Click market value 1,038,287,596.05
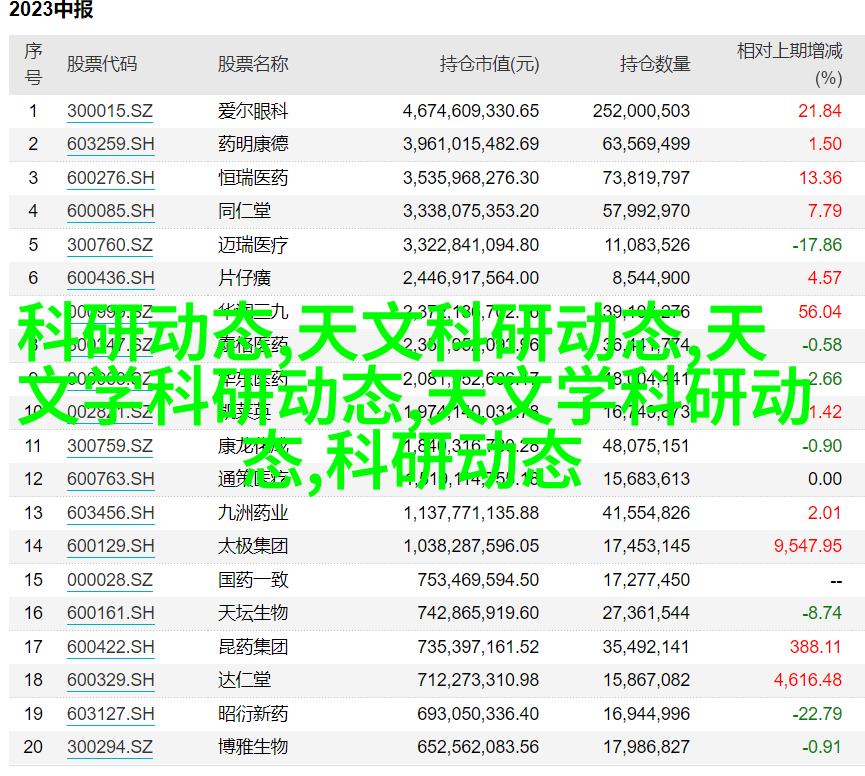Image resolution: width=865 pixels, height=776 pixels. pyautogui.click(x=471, y=545)
